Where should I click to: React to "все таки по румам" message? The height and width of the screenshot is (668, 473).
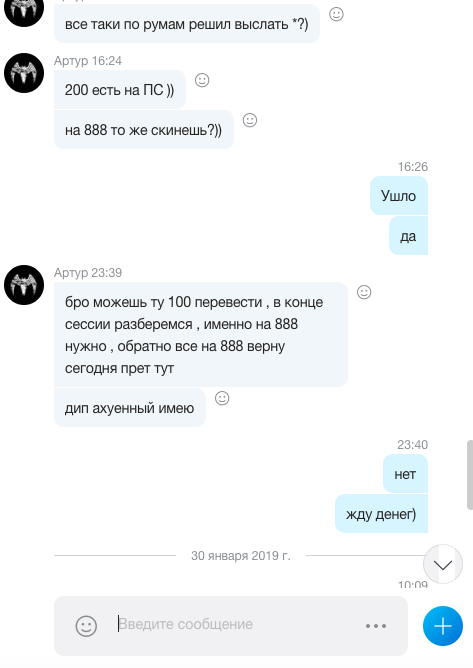(x=336, y=14)
